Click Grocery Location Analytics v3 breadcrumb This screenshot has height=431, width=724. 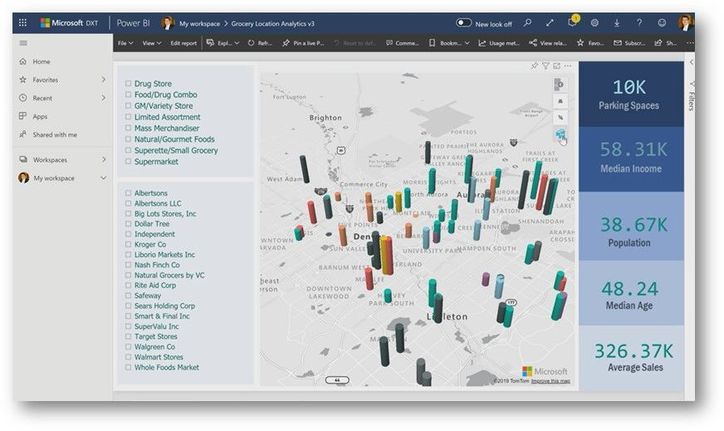273,24
